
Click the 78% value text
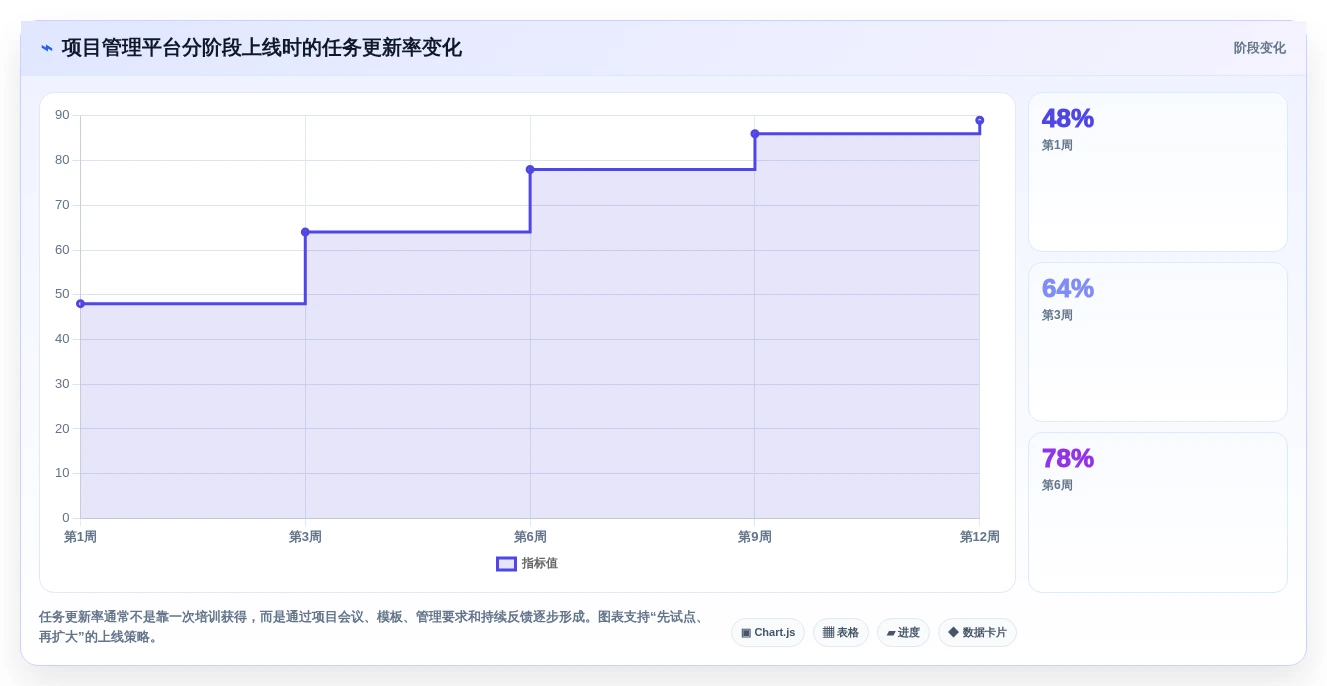1068,459
